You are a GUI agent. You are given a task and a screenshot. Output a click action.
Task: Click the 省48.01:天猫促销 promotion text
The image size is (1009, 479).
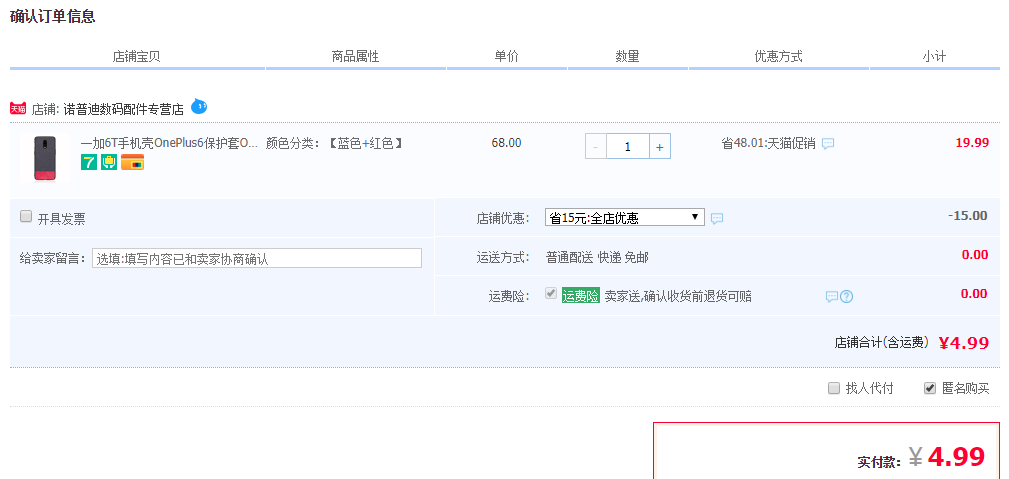(x=768, y=144)
